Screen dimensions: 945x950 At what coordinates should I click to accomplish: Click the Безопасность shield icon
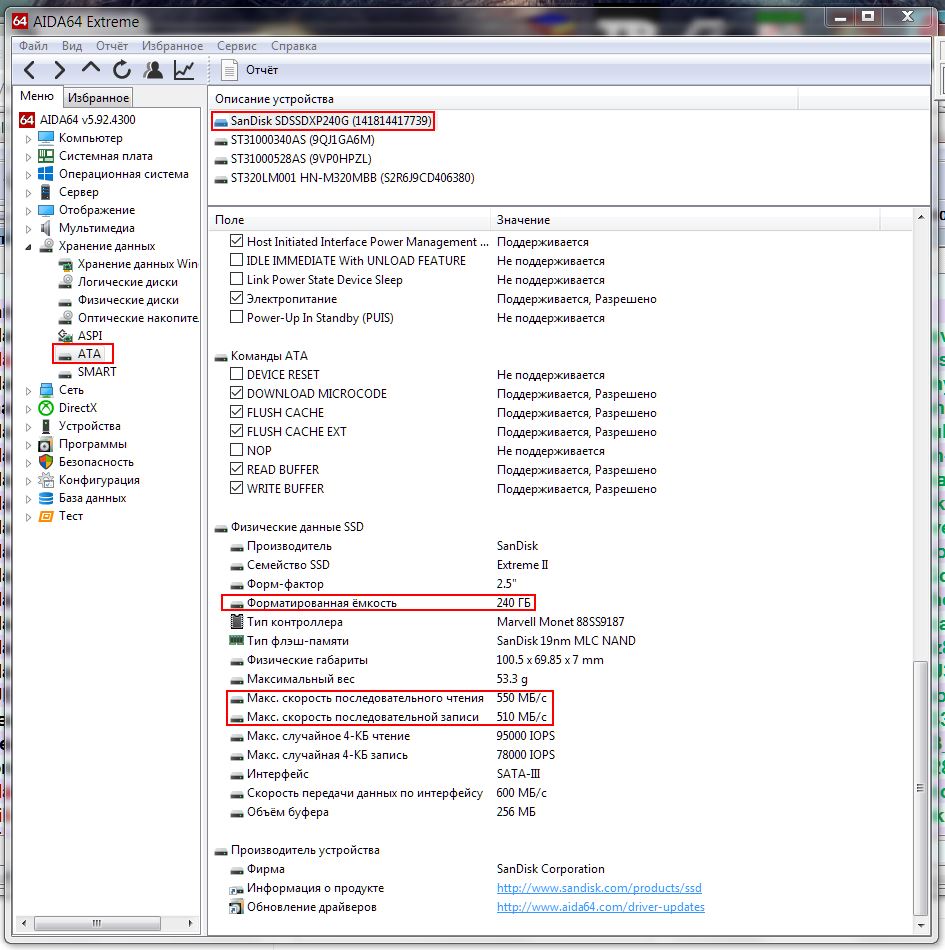point(45,462)
